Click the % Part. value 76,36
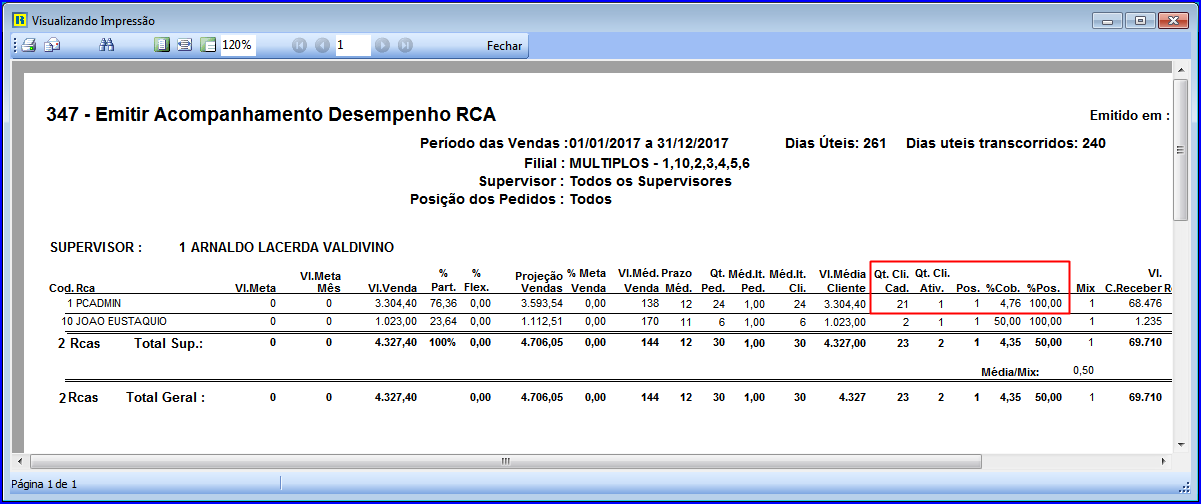Screen dimensions: 1201x504 444,302
